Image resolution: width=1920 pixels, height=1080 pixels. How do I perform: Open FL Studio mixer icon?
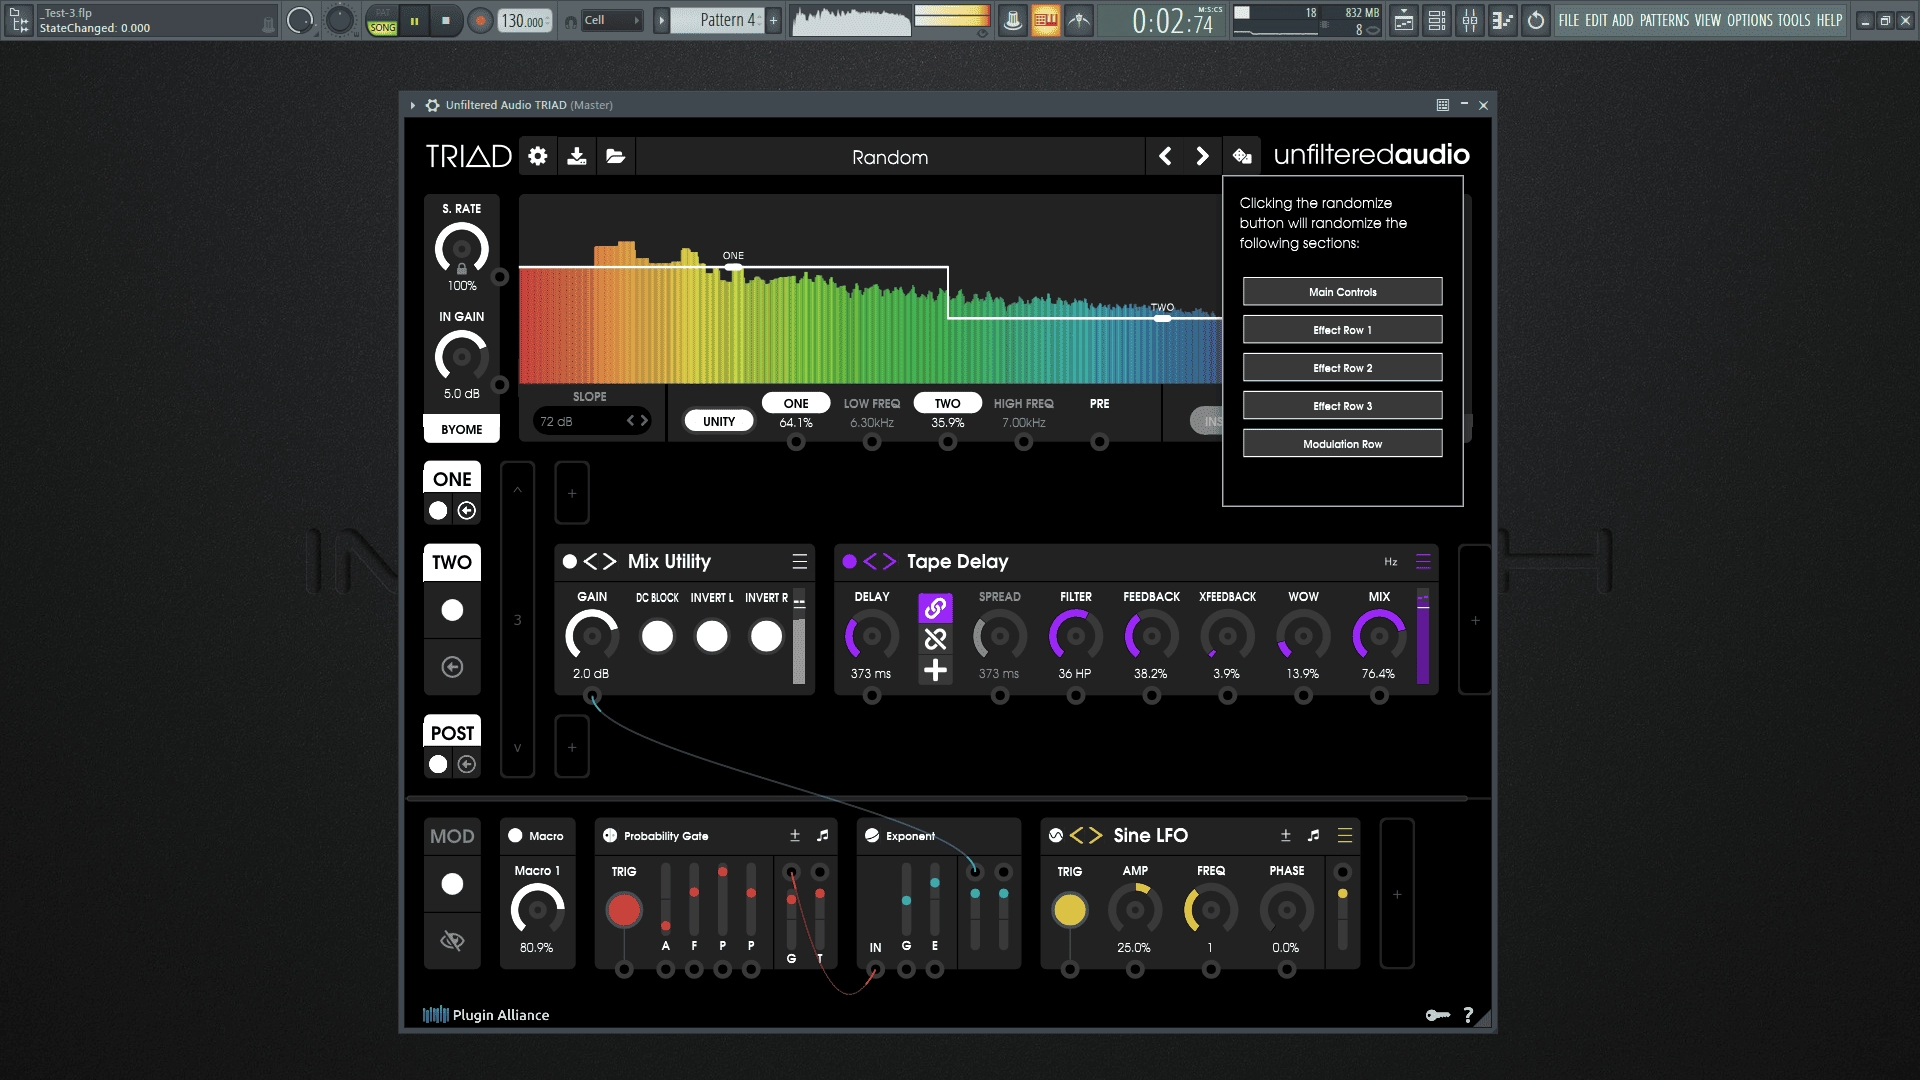click(1470, 20)
